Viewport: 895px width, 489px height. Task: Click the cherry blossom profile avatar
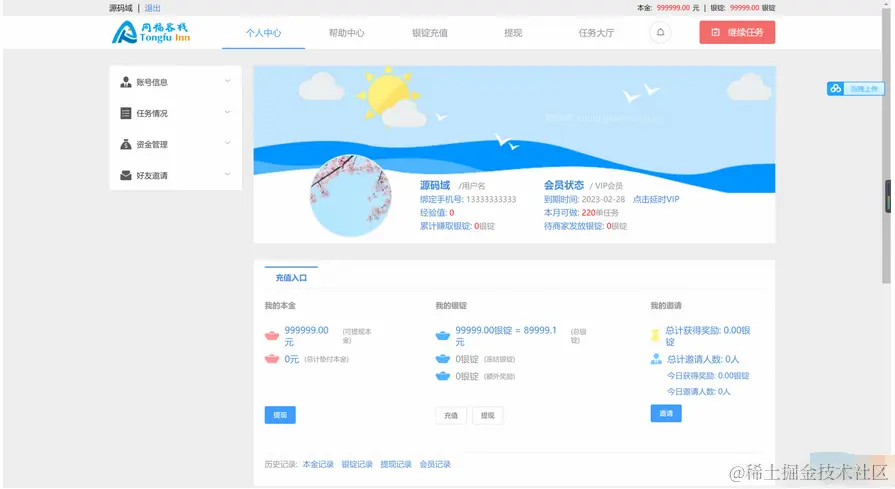(x=350, y=196)
